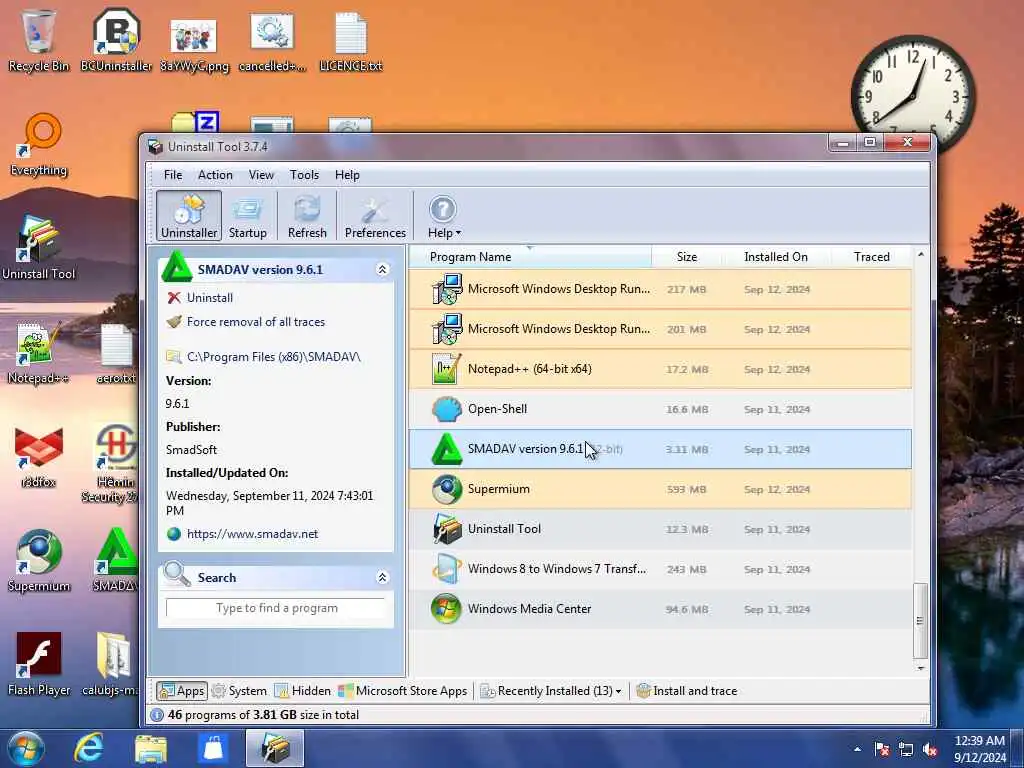
Task: Select the Notepad++ desktop shortcut
Action: (39, 353)
